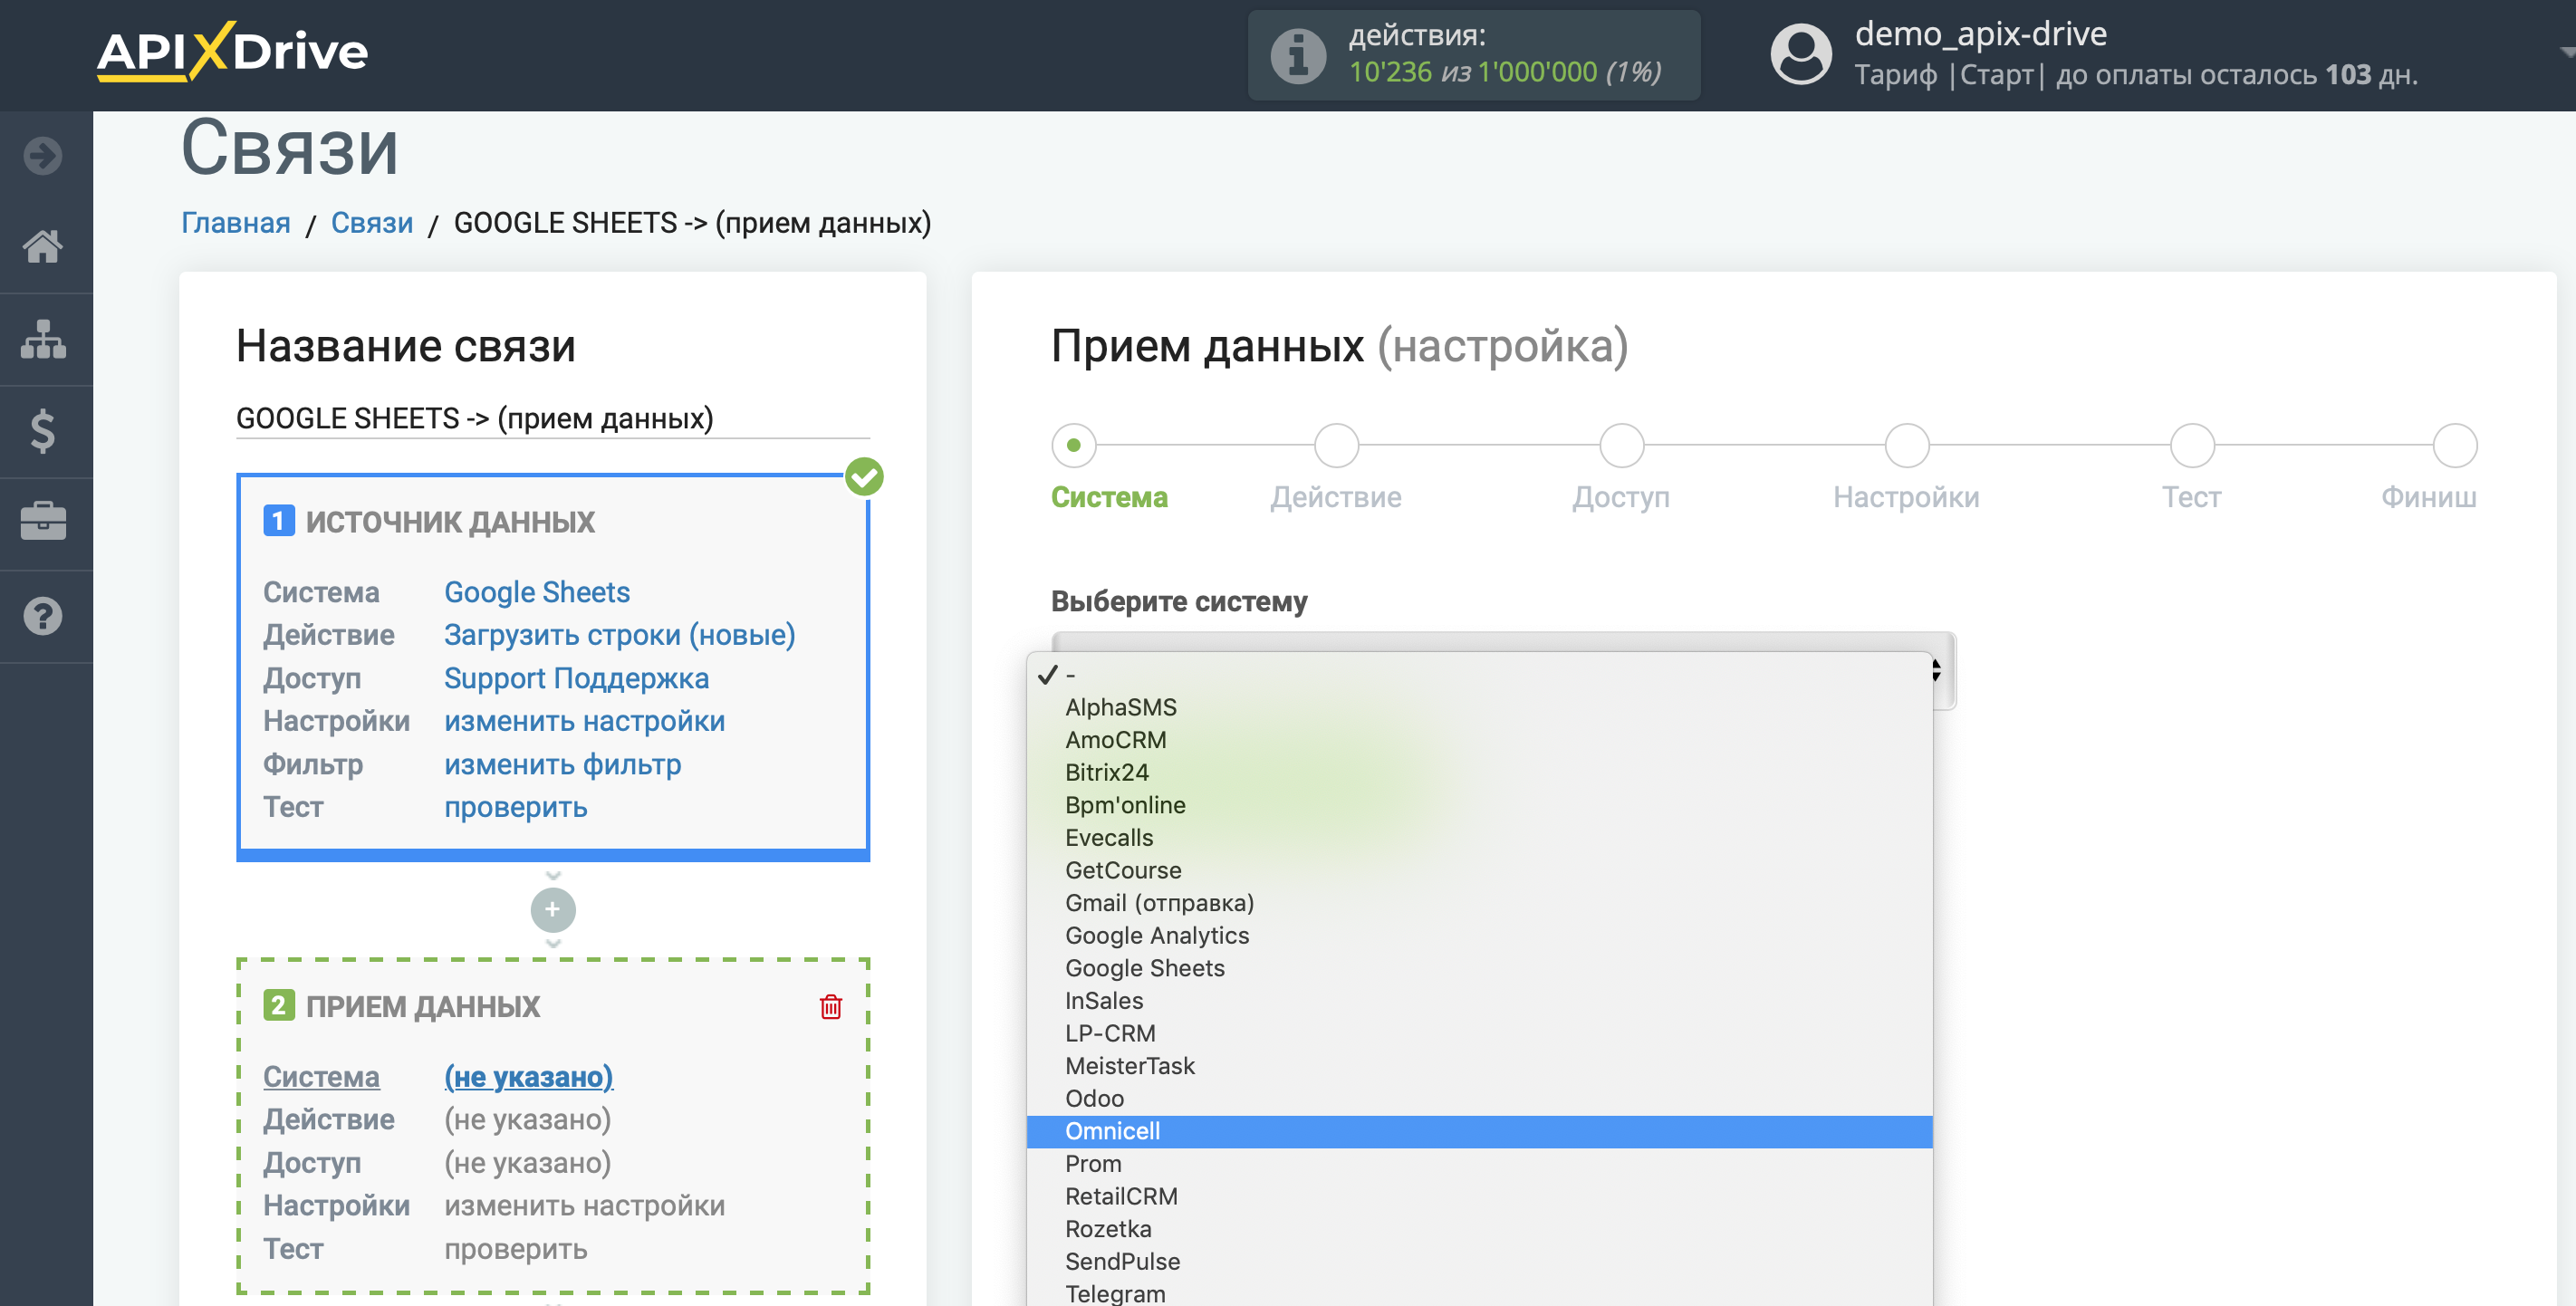The height and width of the screenshot is (1306, 2576).
Task: Select the Тест step circle
Action: [x=2192, y=445]
